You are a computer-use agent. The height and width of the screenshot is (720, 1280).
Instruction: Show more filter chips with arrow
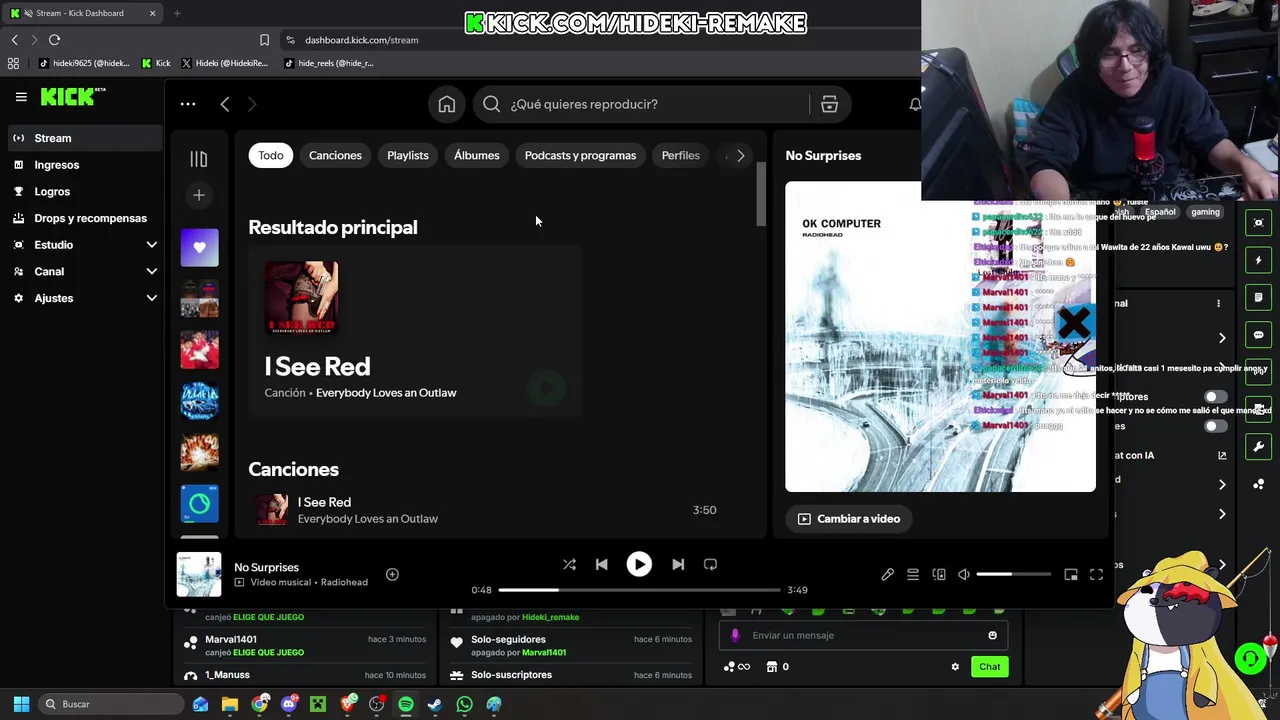tap(740, 156)
